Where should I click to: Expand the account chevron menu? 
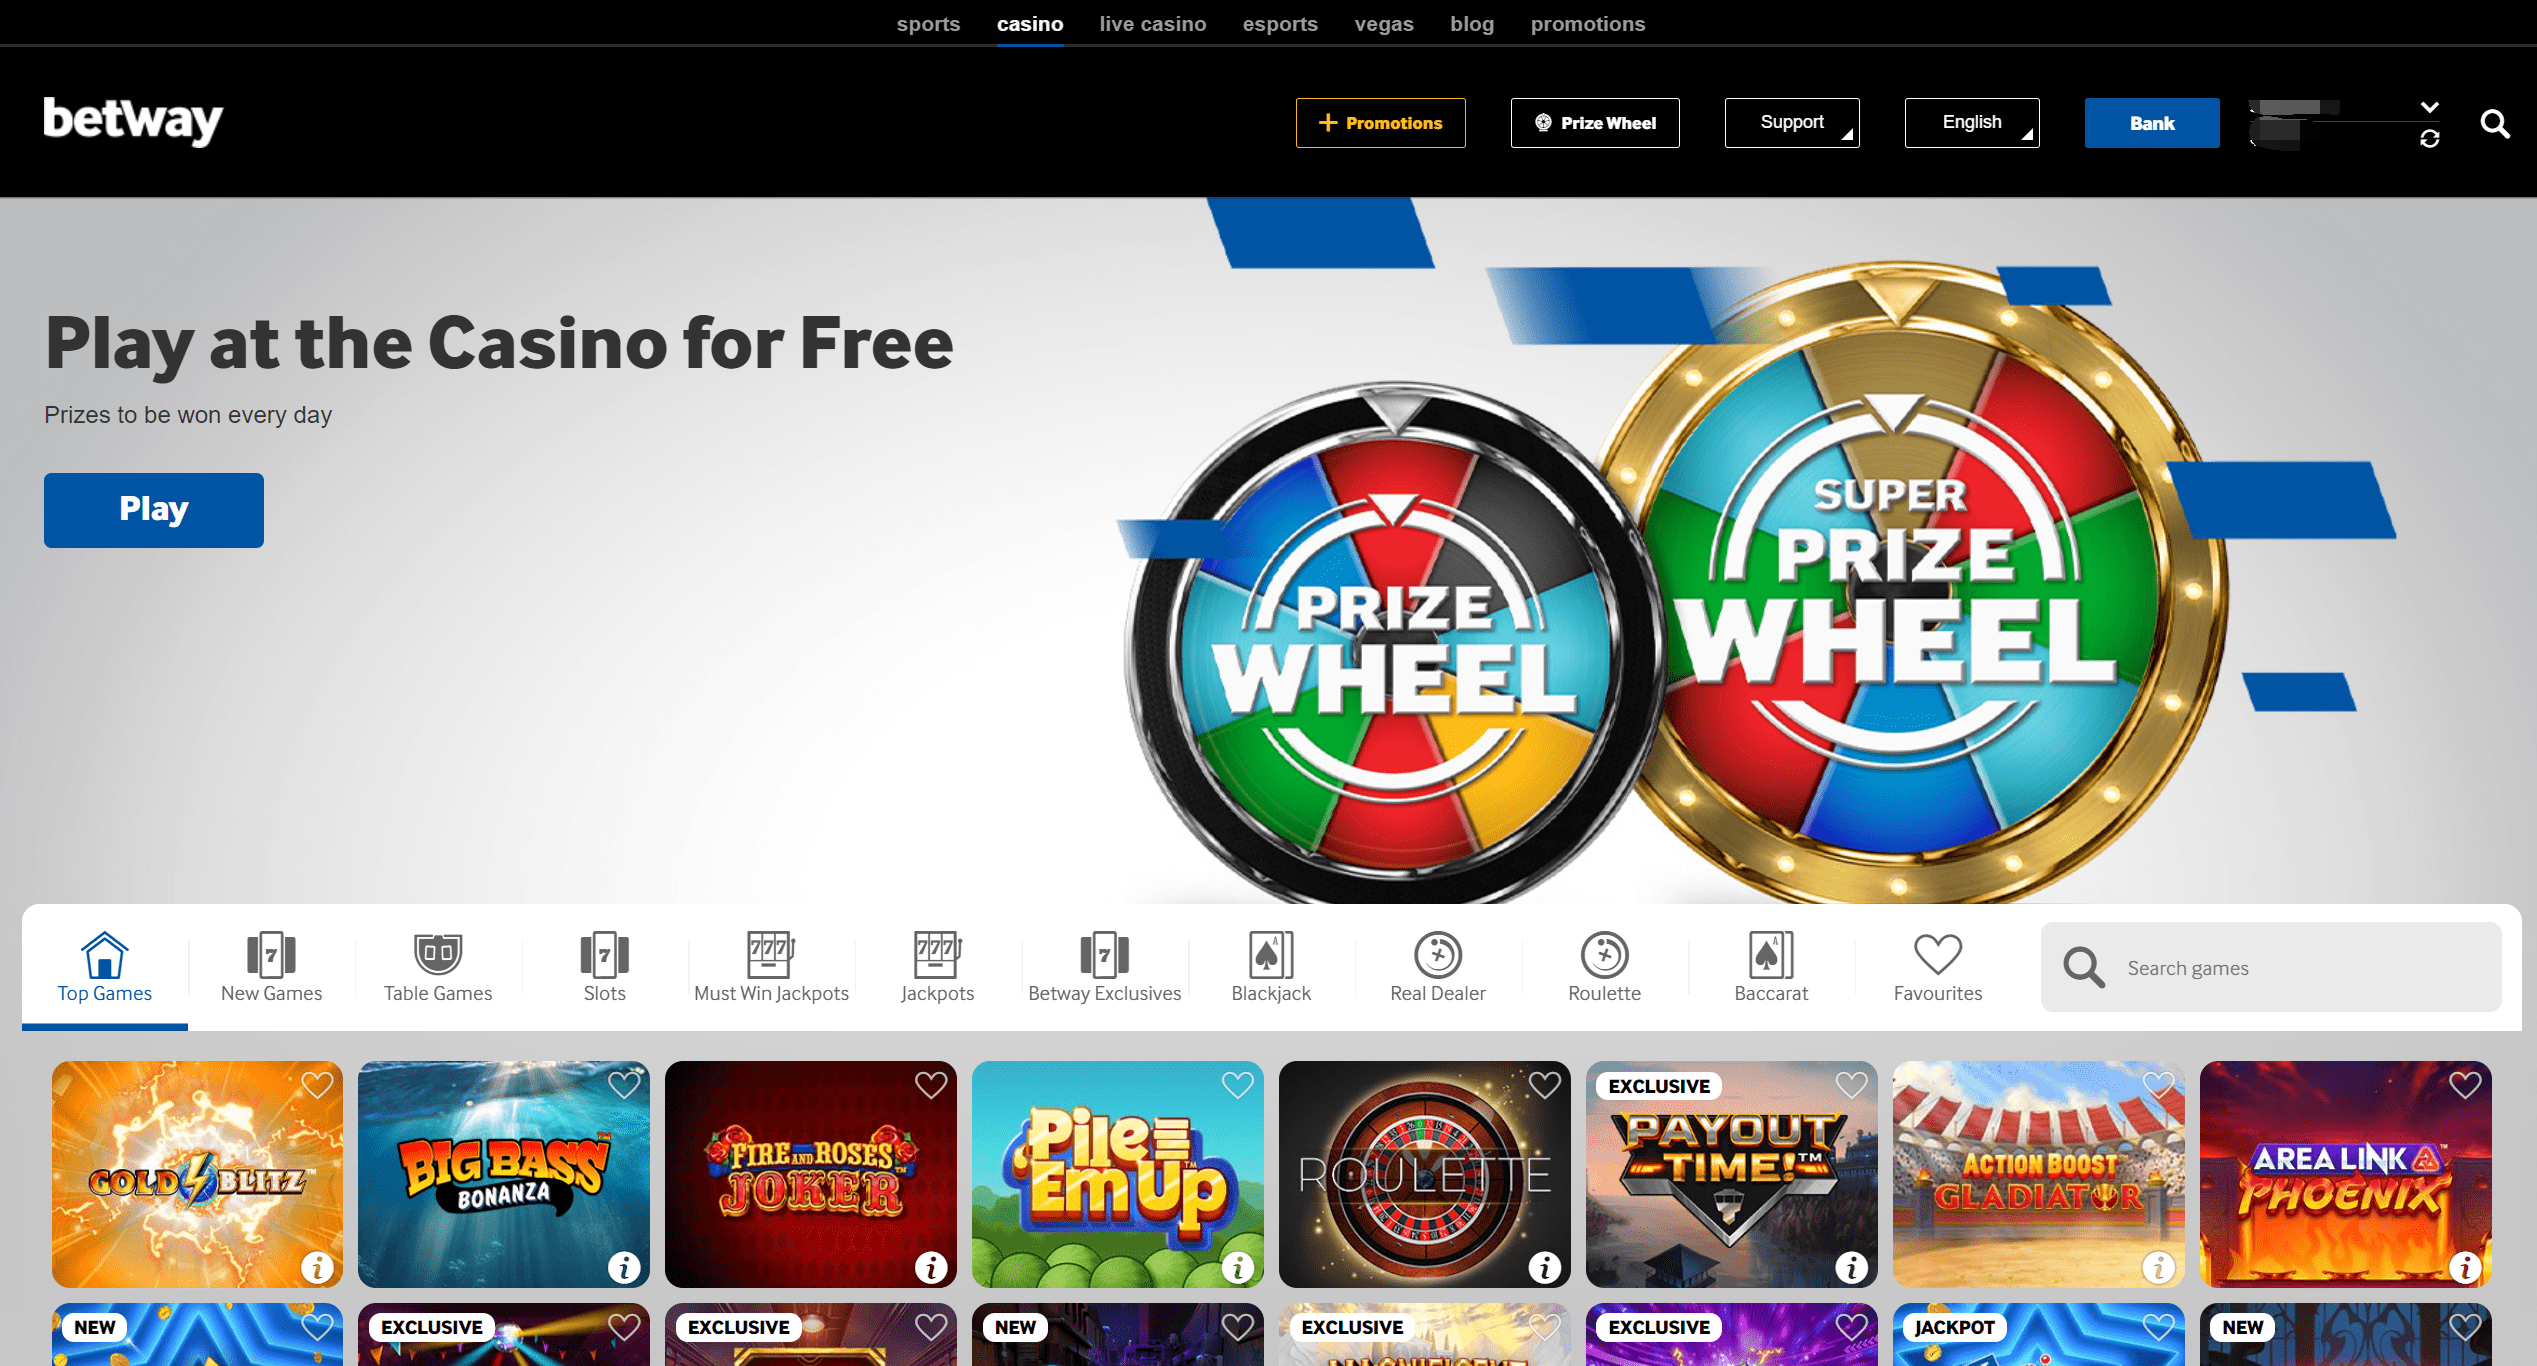click(x=2429, y=107)
